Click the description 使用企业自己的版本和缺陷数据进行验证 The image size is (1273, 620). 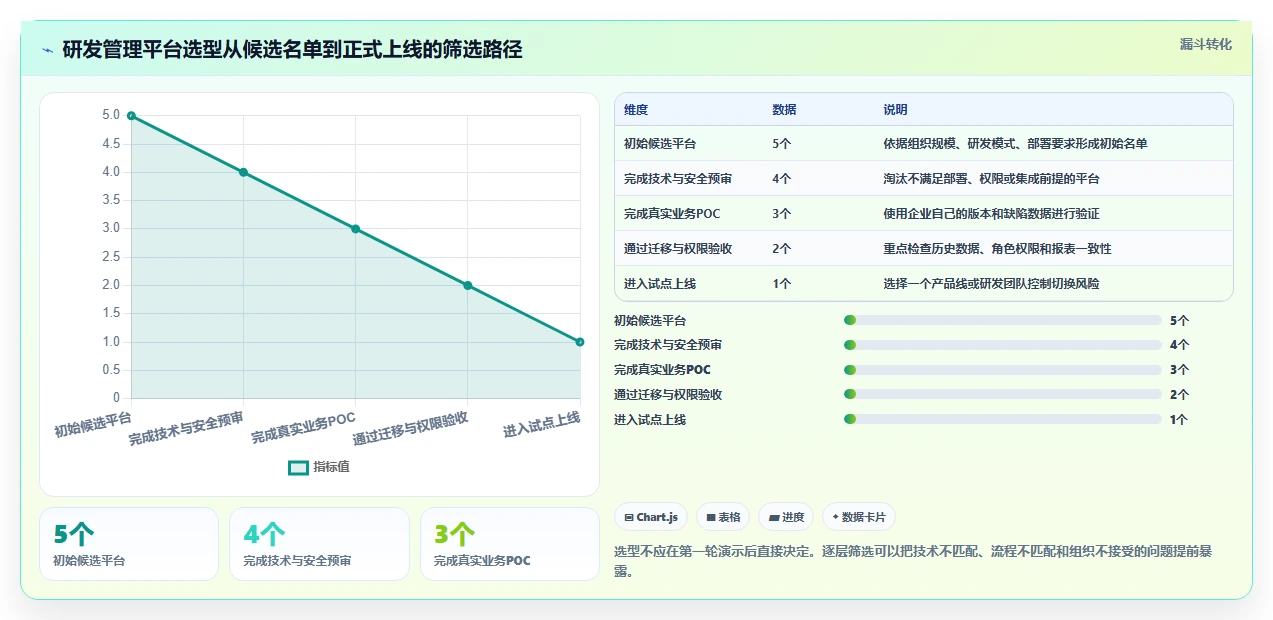click(x=991, y=214)
